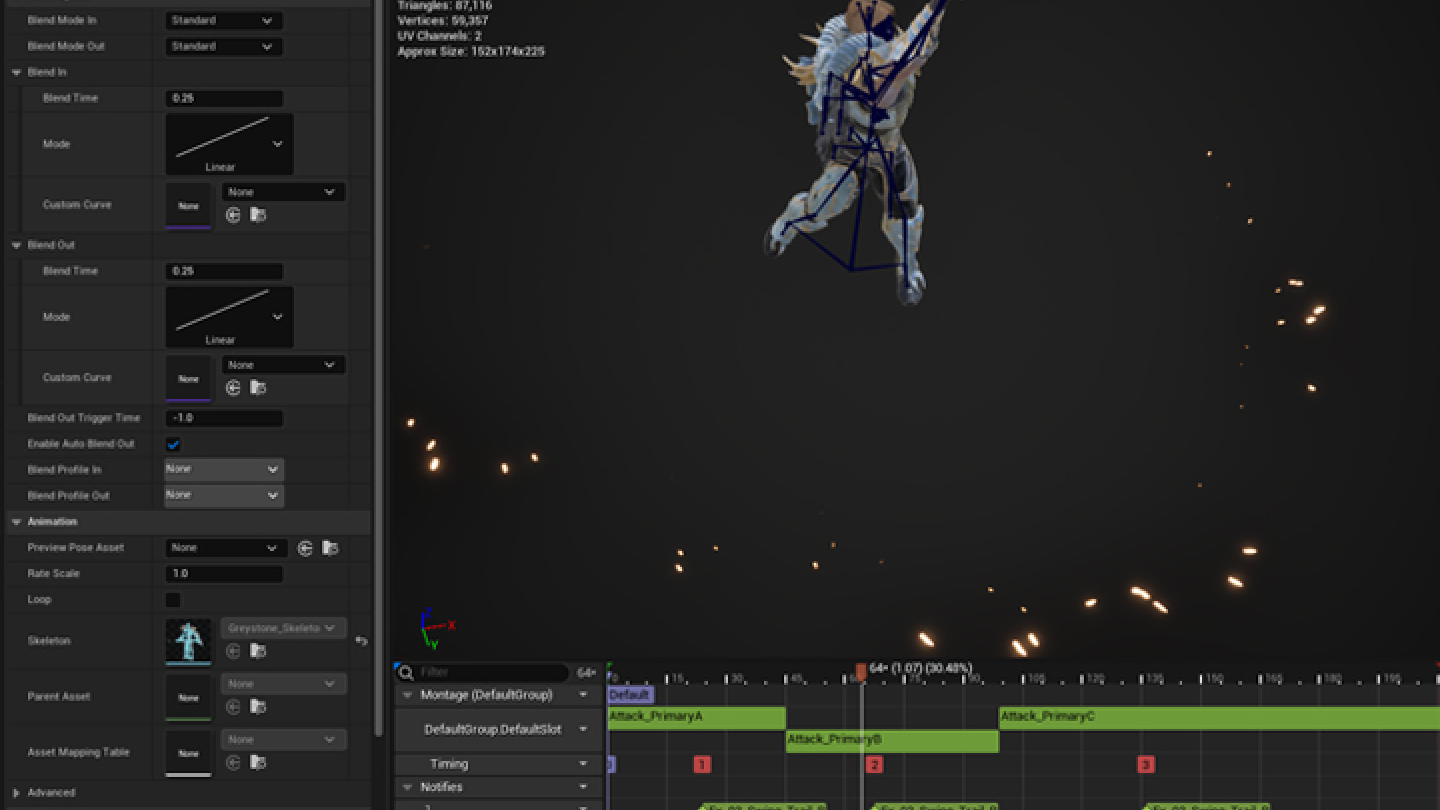Open Blend Mode Out dropdown
This screenshot has height=810, width=1440.
tap(224, 46)
